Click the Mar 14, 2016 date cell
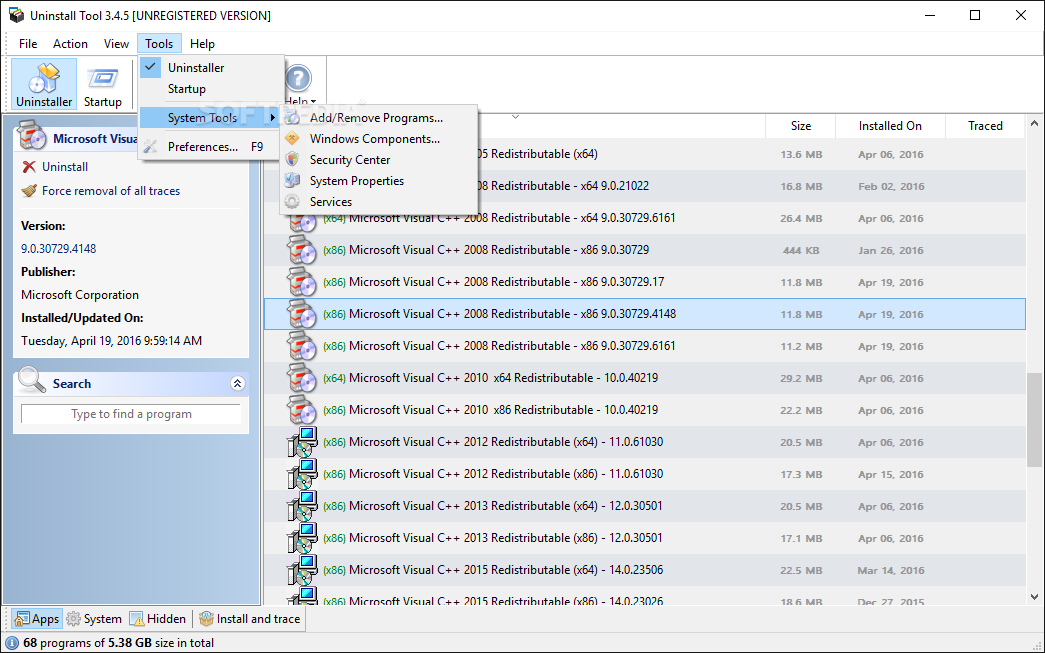The height and width of the screenshot is (653, 1045). (x=890, y=570)
